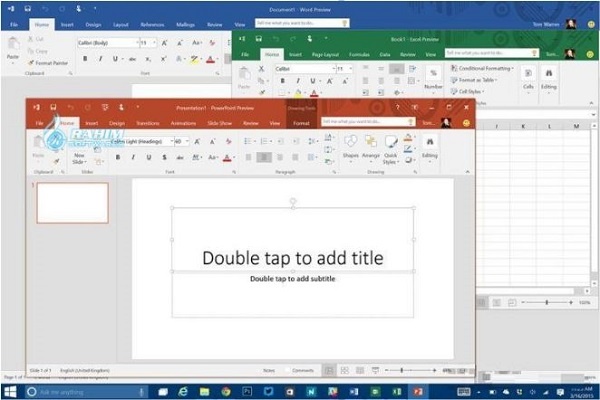Open Excel Page Layout tab
The width and height of the screenshot is (600, 400).
point(325,55)
